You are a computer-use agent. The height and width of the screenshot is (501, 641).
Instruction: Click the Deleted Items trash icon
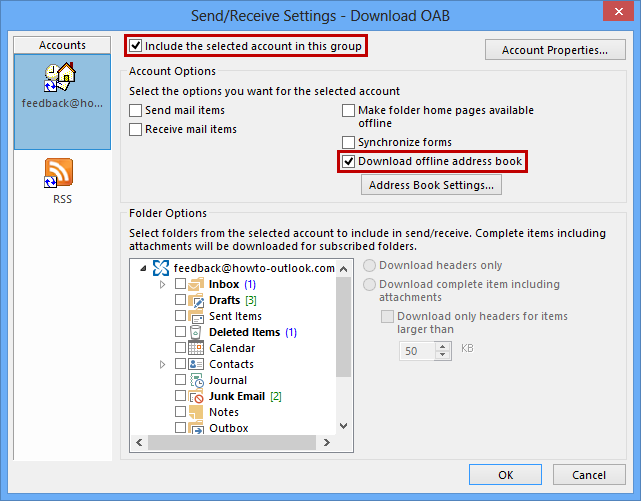[x=196, y=332]
